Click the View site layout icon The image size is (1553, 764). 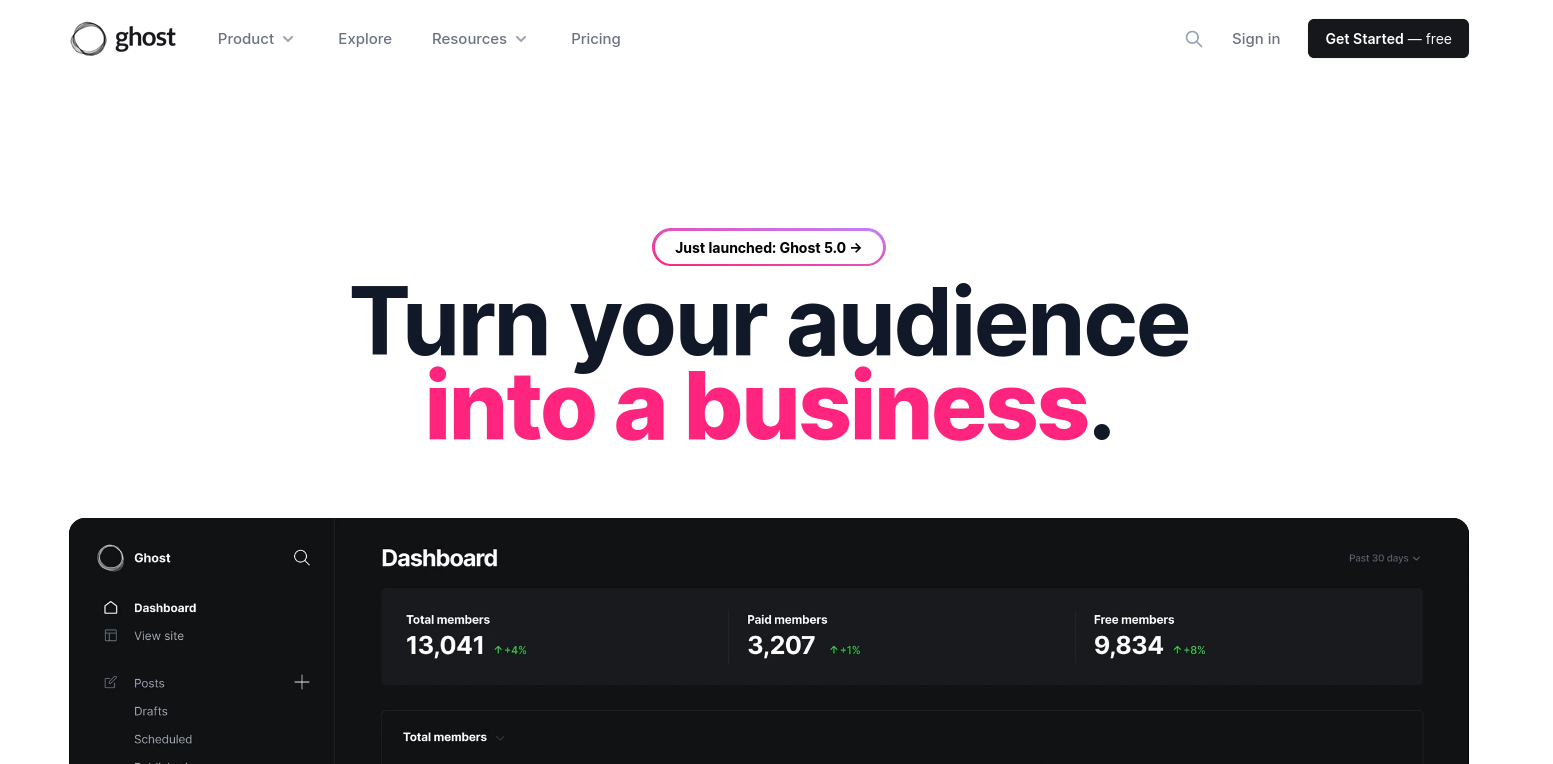(111, 636)
